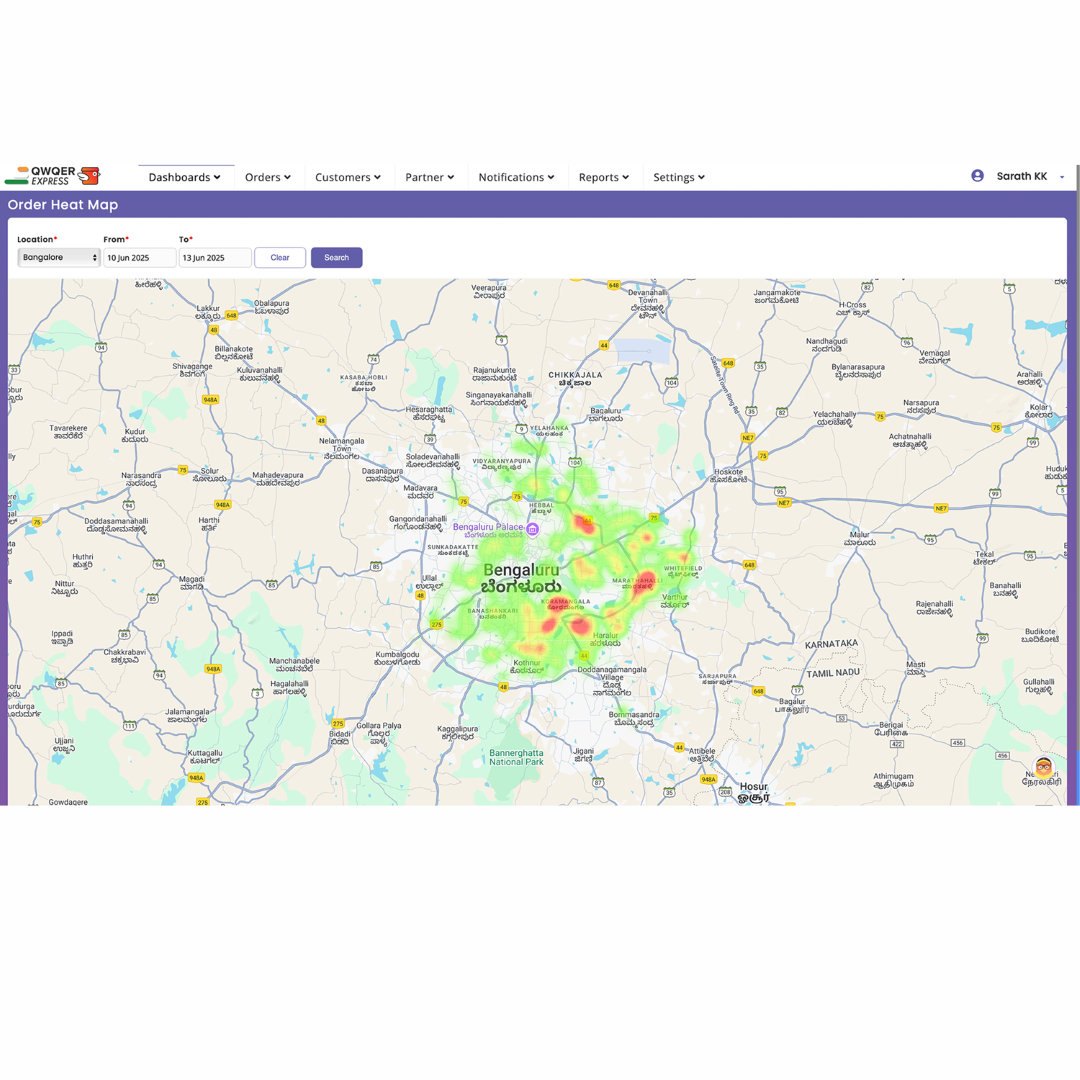Expand the Dashboards menu

pos(185,177)
